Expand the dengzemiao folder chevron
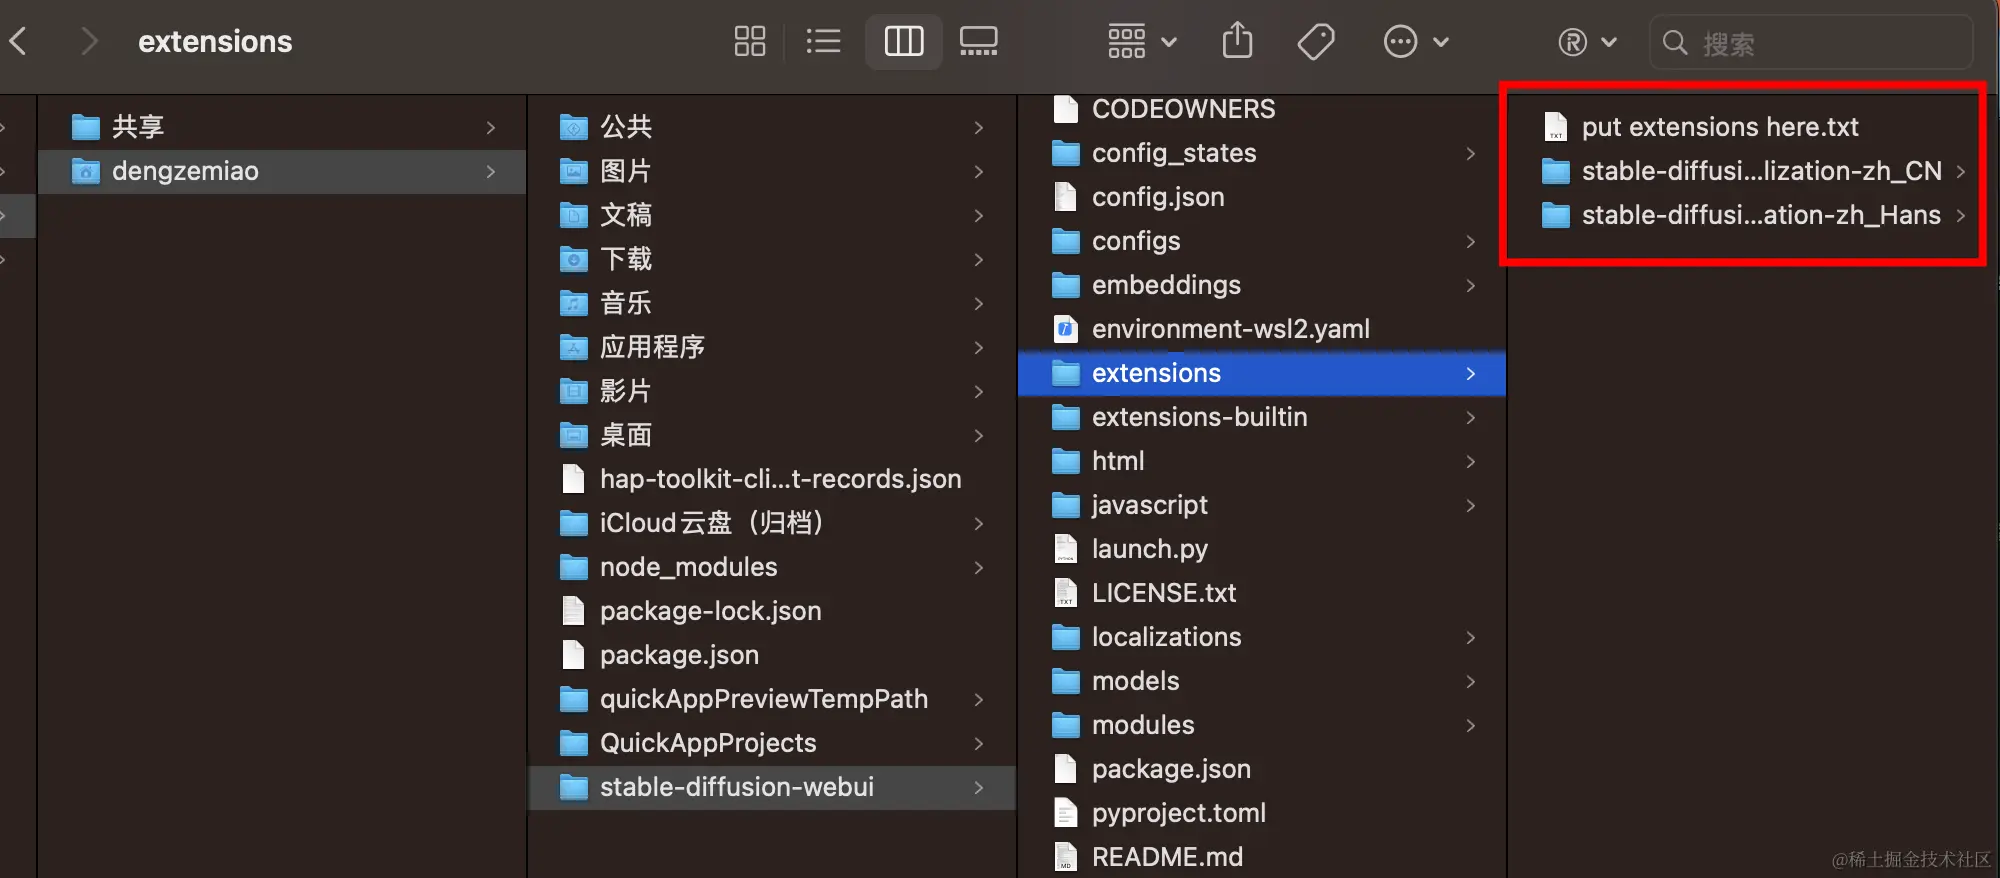Screen dimensions: 2000x878 point(490,171)
